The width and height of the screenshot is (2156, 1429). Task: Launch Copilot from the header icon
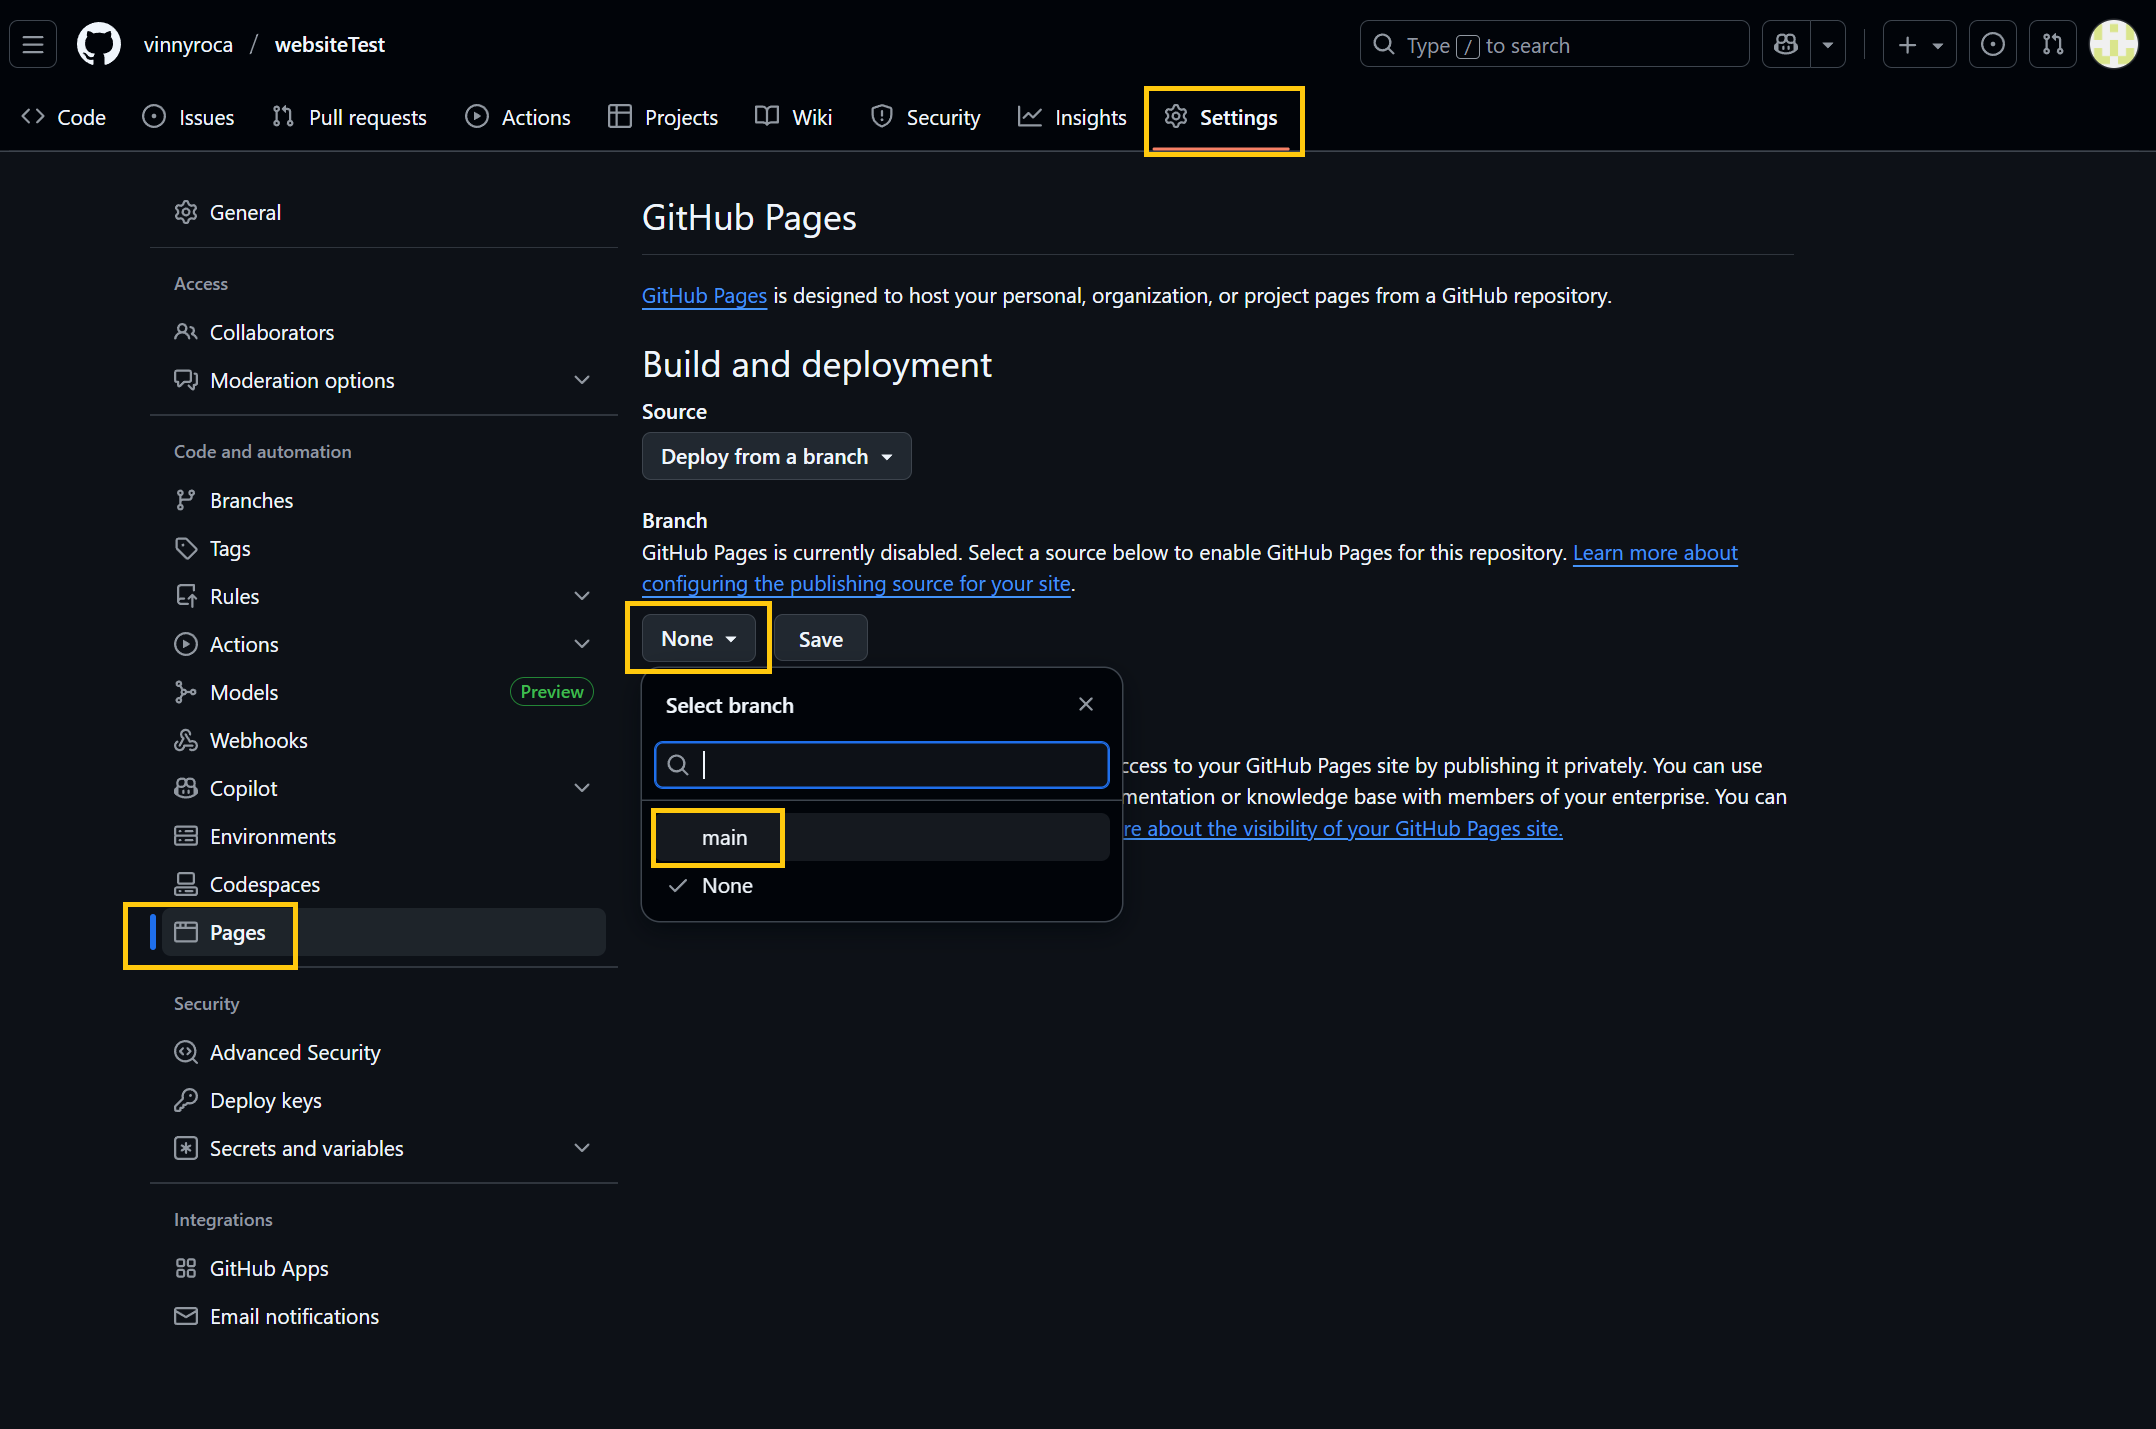point(1786,44)
